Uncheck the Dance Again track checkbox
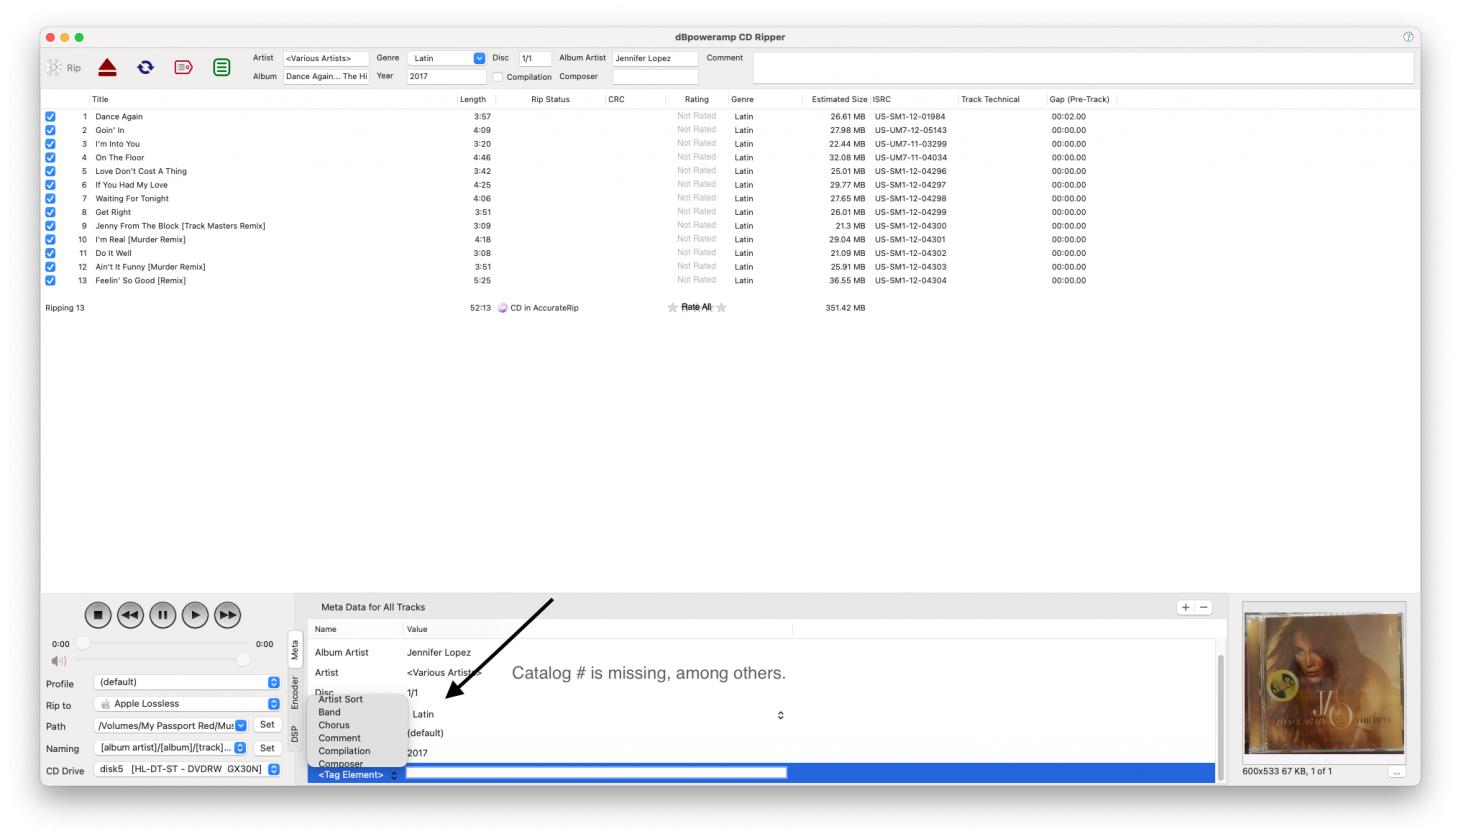Viewport: 1461px width, 839px height. (50, 117)
